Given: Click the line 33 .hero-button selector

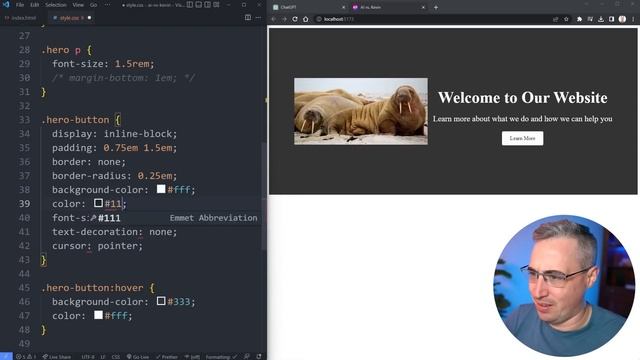Looking at the screenshot, I should point(76,120).
